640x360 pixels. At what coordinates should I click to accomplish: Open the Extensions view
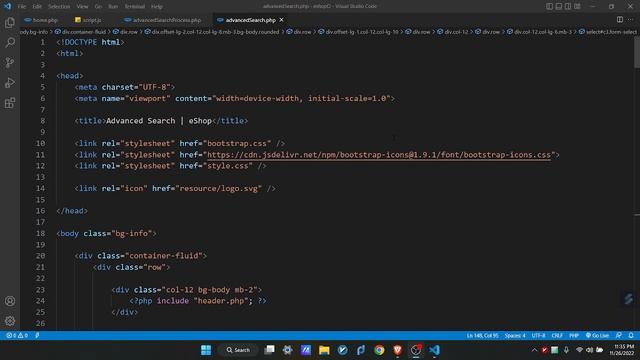(10, 102)
